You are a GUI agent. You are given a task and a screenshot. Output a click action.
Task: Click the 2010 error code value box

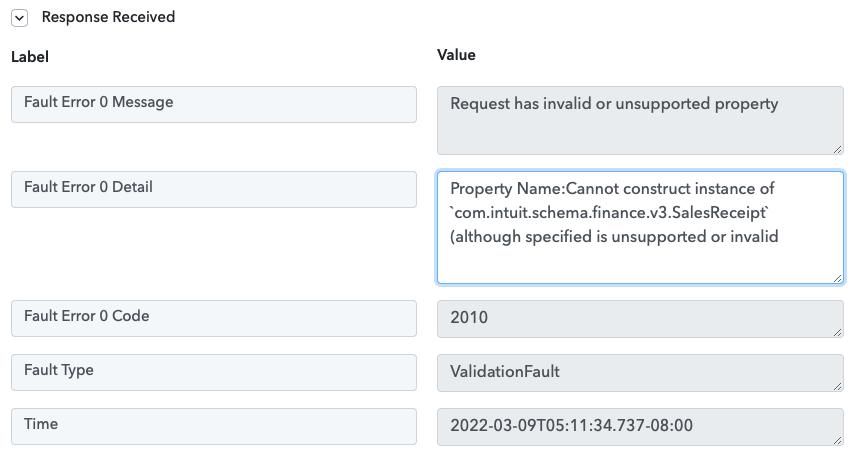(640, 319)
